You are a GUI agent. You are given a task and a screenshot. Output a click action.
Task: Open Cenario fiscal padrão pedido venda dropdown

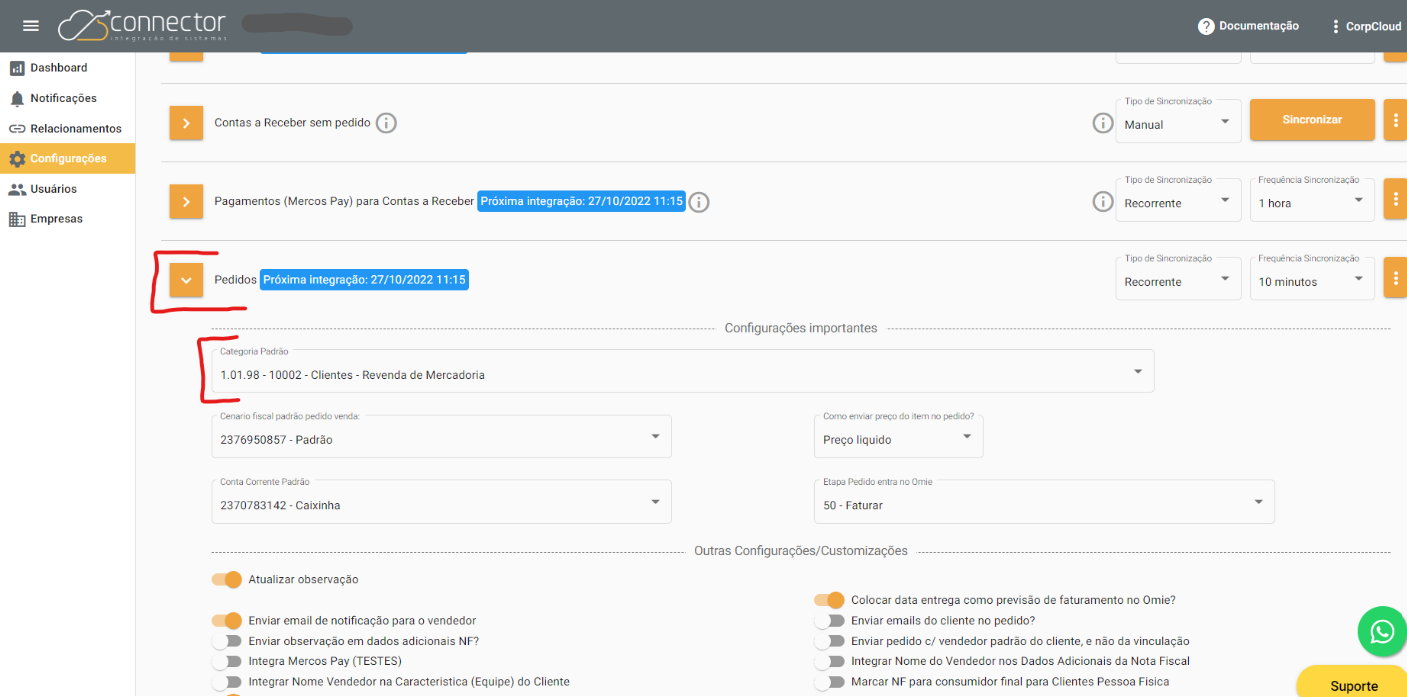[441, 436]
